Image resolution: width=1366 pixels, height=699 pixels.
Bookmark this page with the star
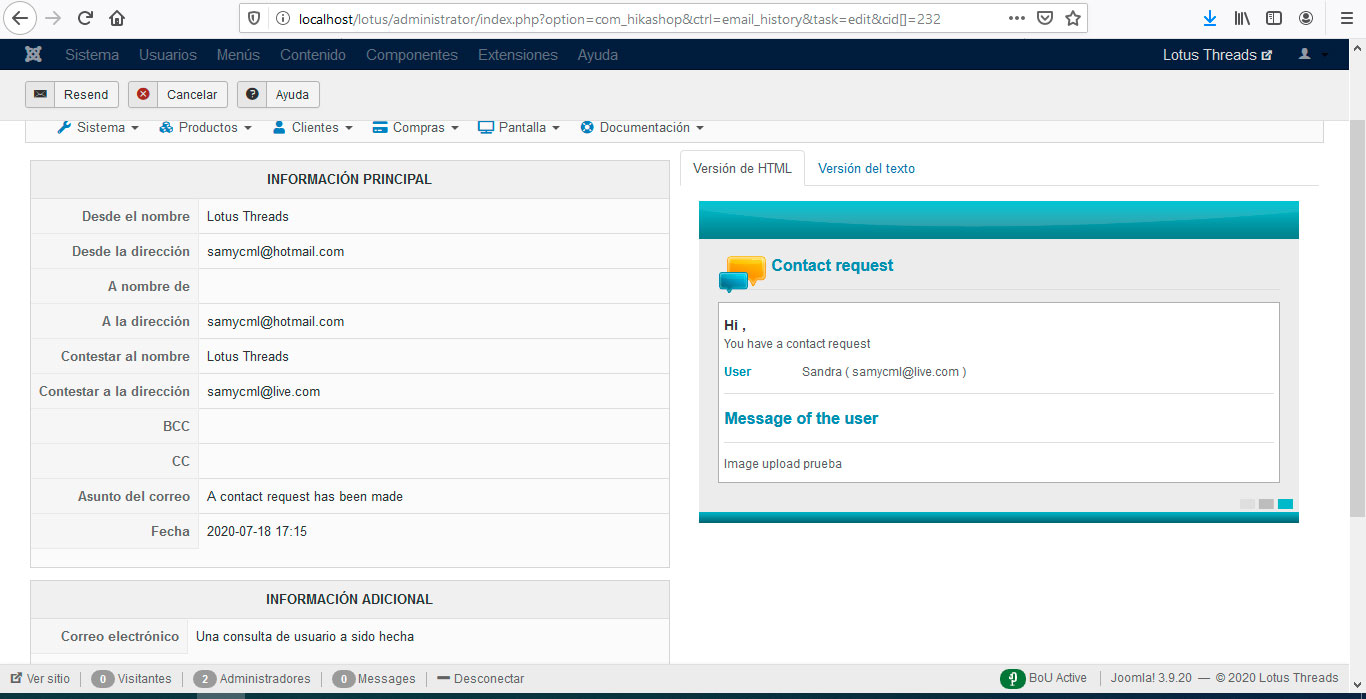pos(1073,18)
